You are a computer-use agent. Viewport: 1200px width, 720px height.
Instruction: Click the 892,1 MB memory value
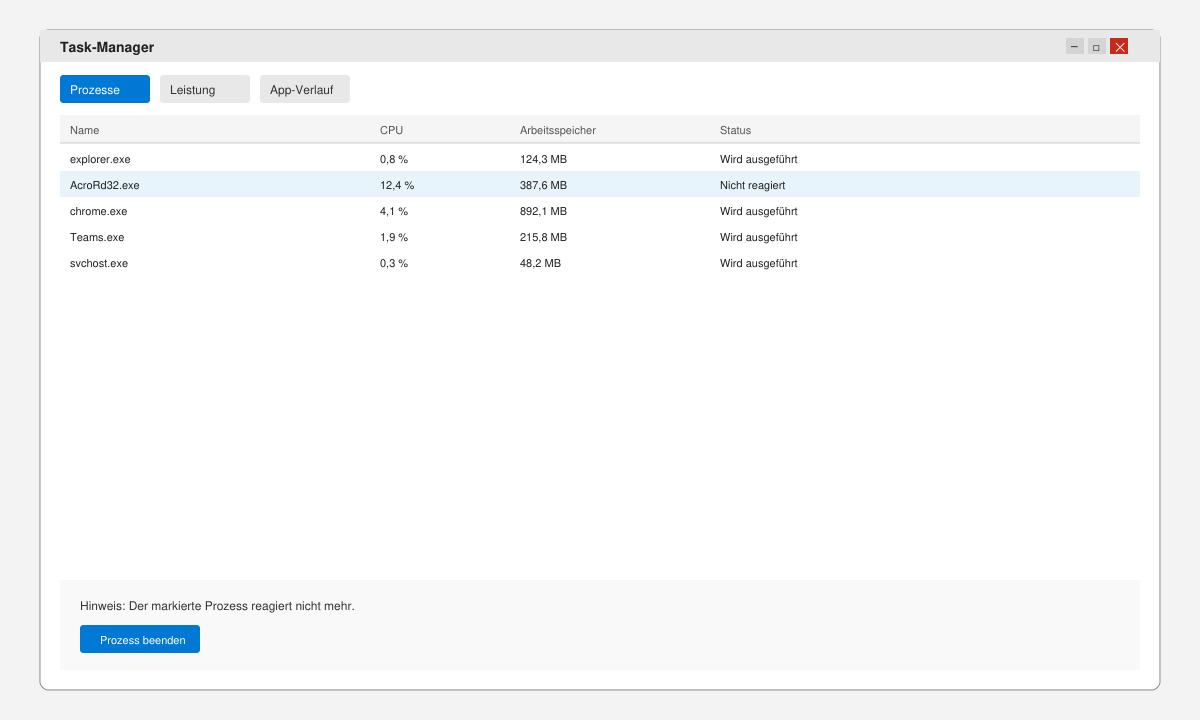[543, 211]
